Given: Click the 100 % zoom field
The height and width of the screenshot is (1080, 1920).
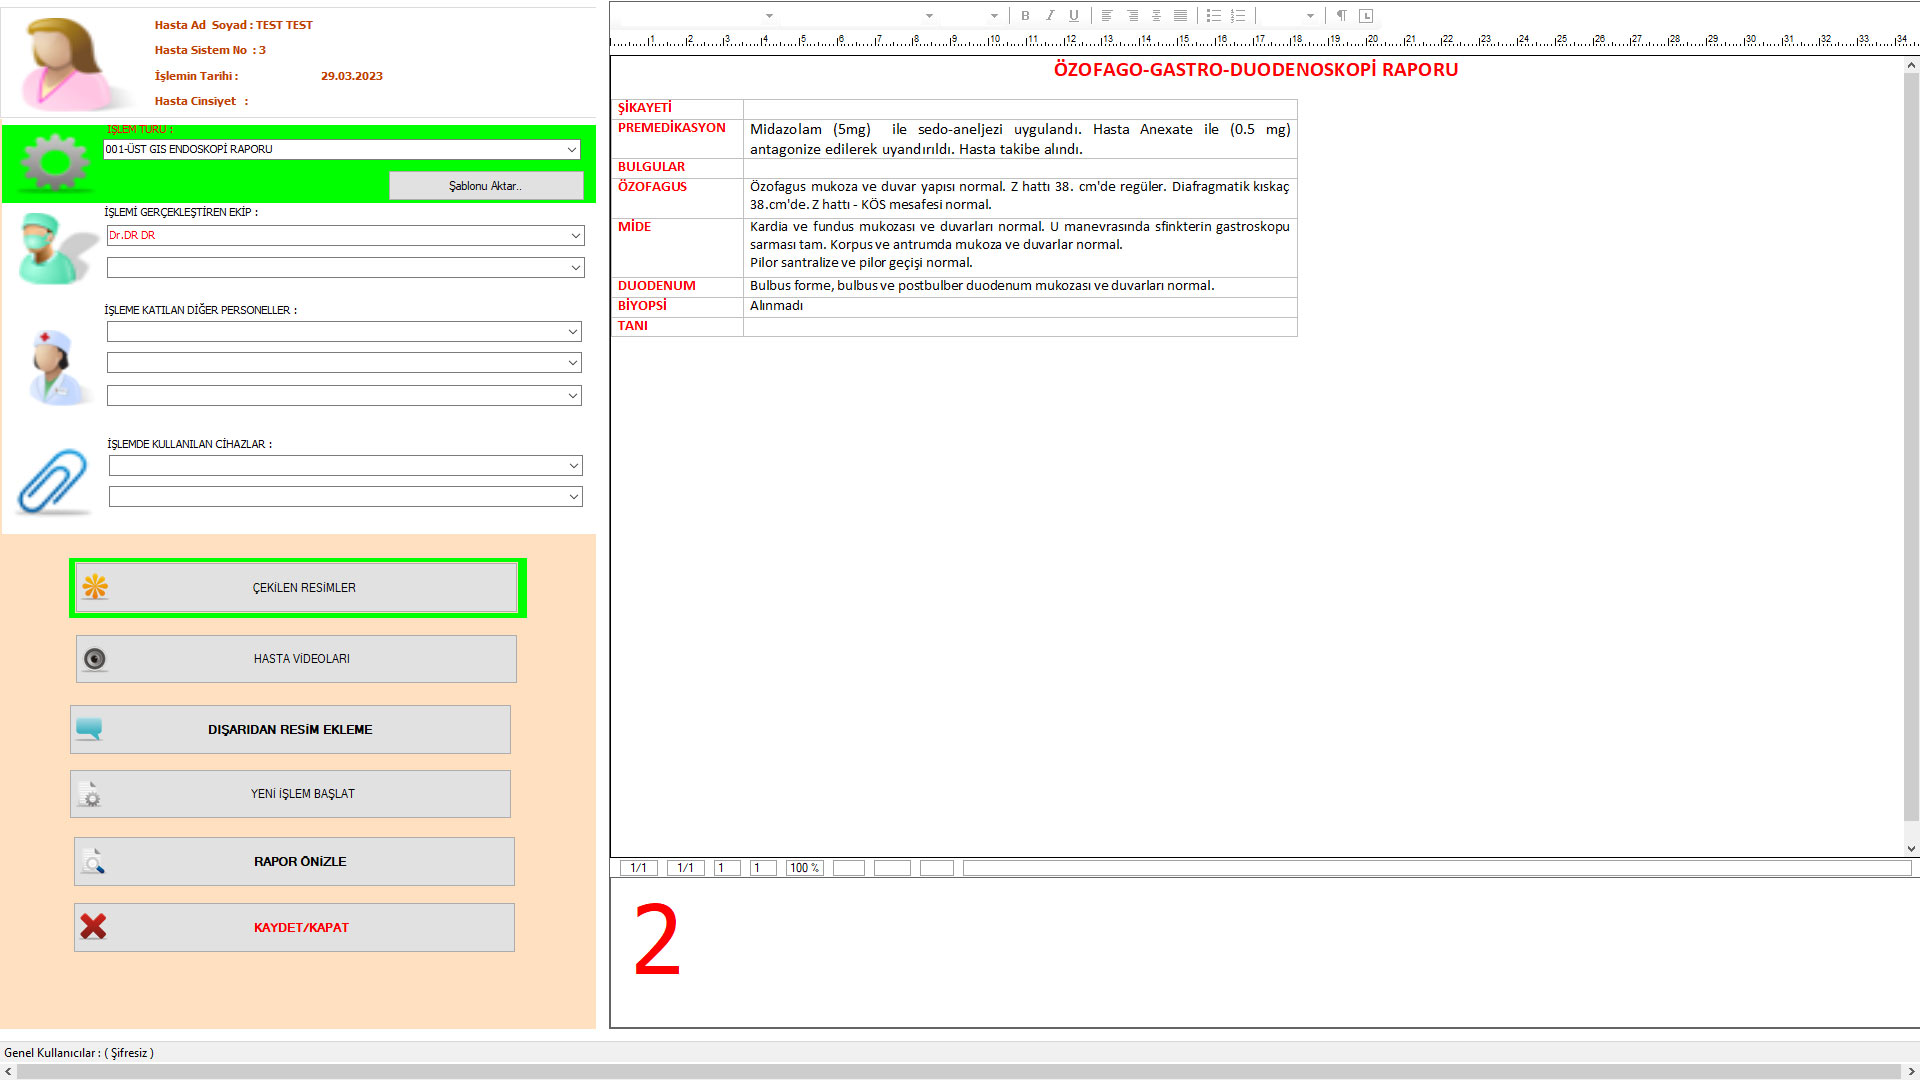Looking at the screenshot, I should coord(804,868).
